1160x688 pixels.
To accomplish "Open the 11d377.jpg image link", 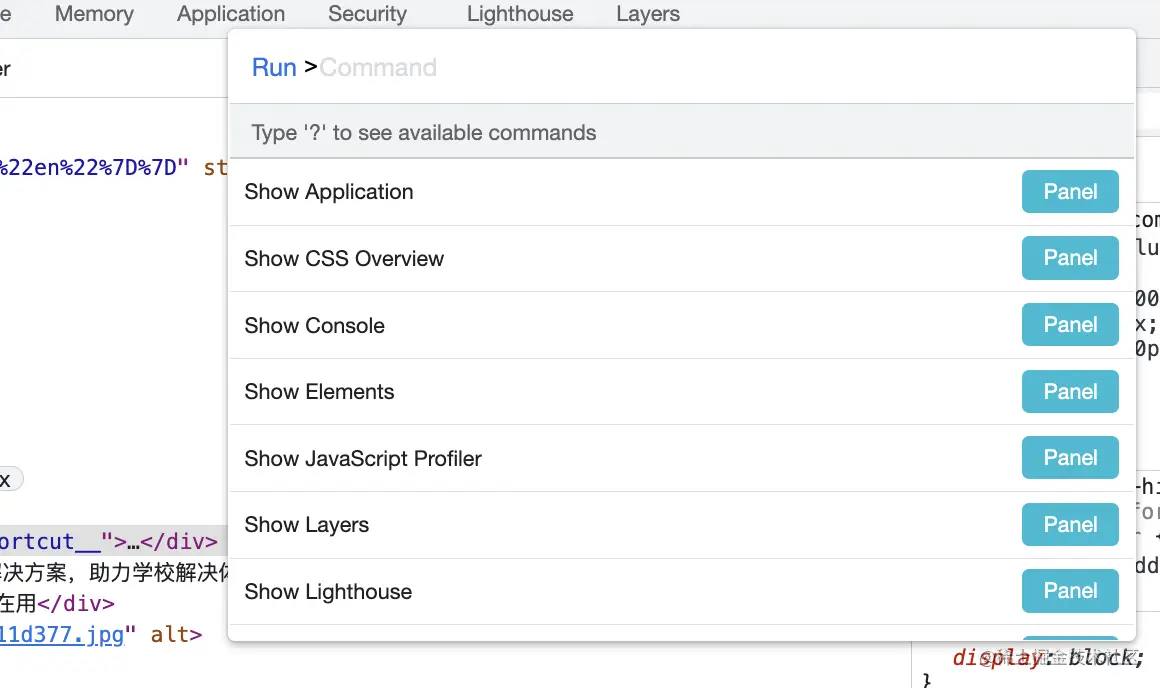I will point(61,634).
